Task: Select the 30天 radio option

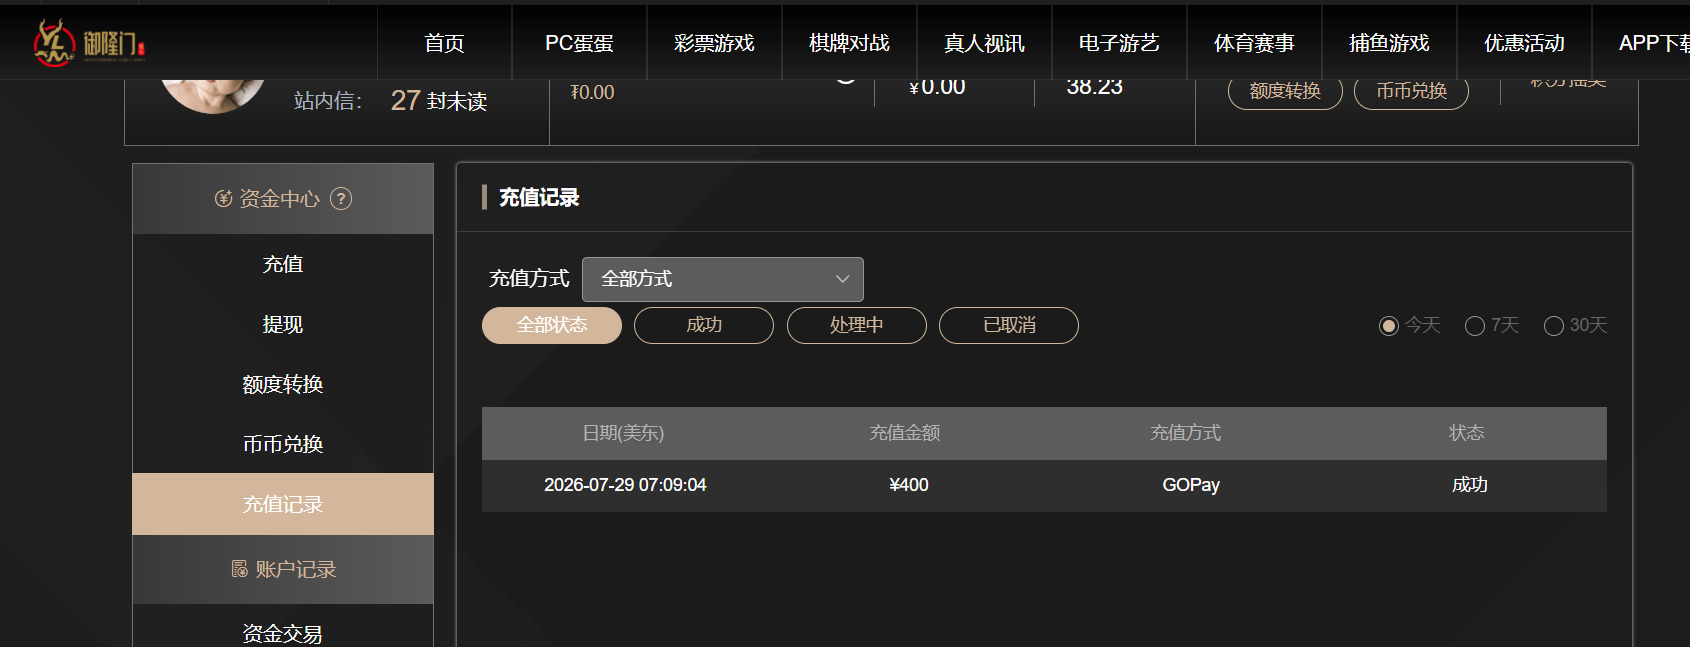Action: (1554, 326)
